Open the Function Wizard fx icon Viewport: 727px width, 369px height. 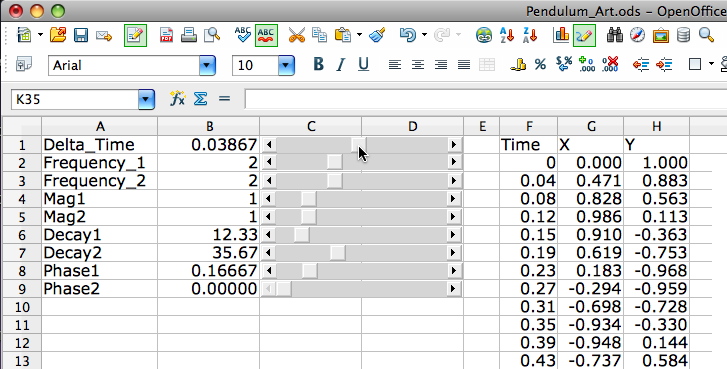coord(177,98)
